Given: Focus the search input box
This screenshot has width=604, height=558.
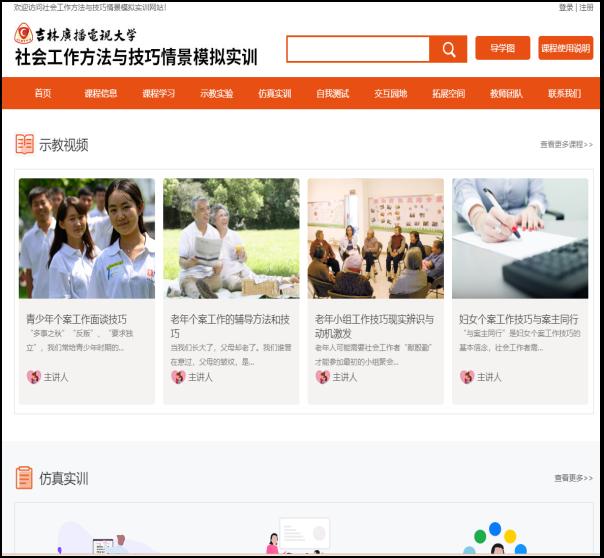Looking at the screenshot, I should pos(358,49).
